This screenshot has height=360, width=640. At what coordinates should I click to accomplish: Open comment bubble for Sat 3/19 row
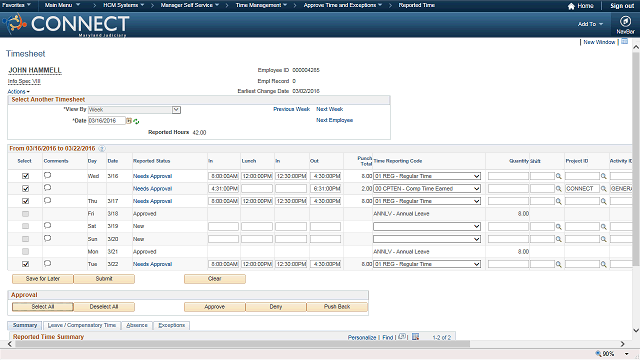coord(47,226)
